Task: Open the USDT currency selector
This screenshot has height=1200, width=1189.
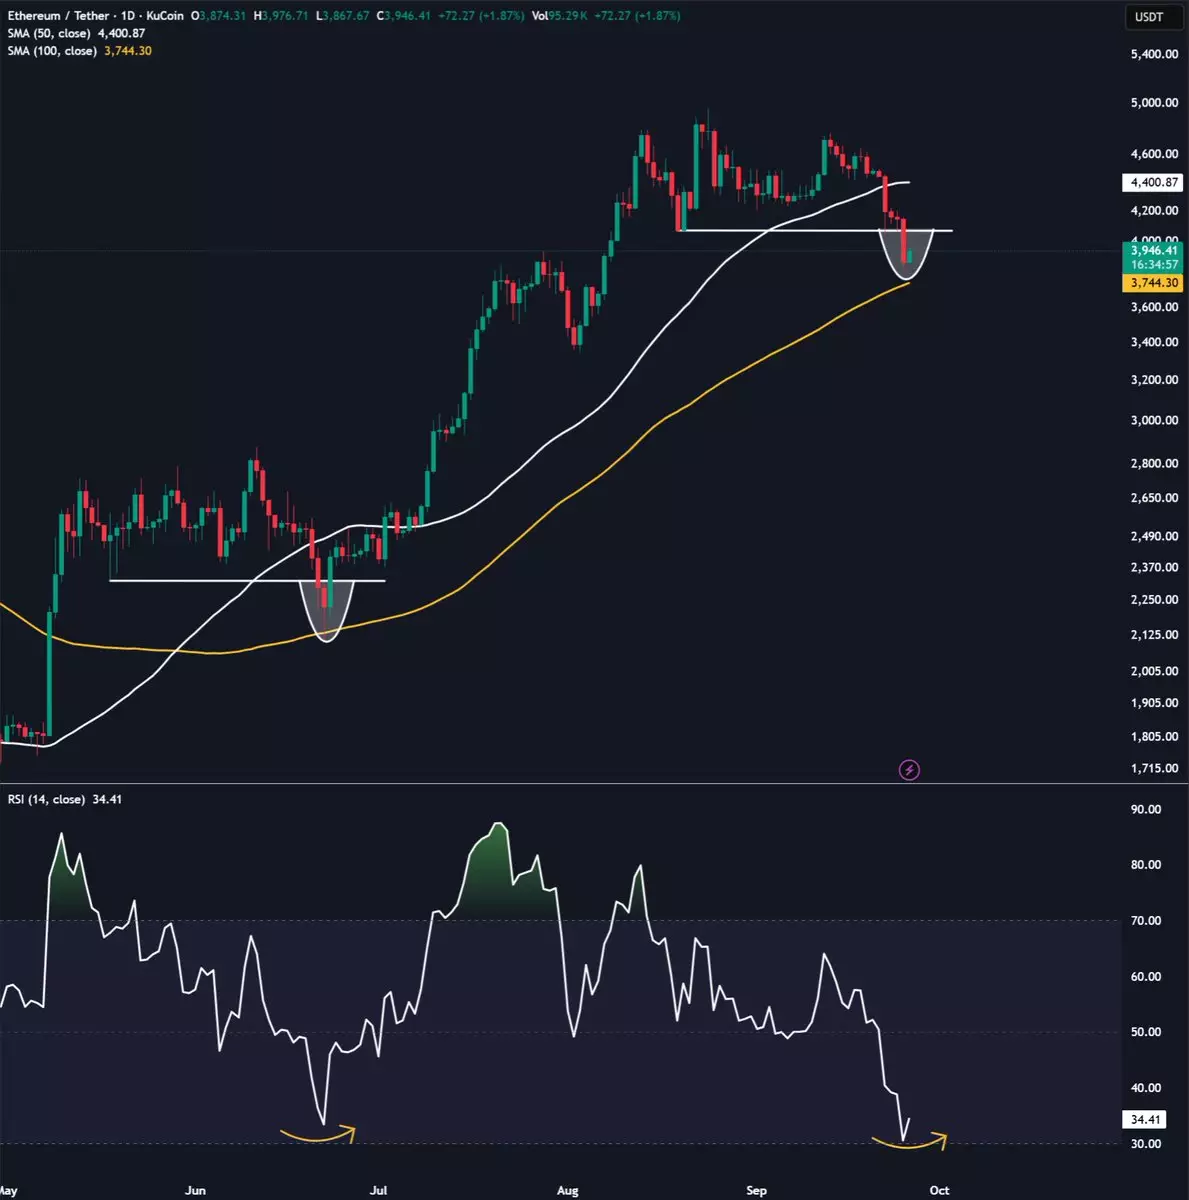Action: click(x=1148, y=17)
